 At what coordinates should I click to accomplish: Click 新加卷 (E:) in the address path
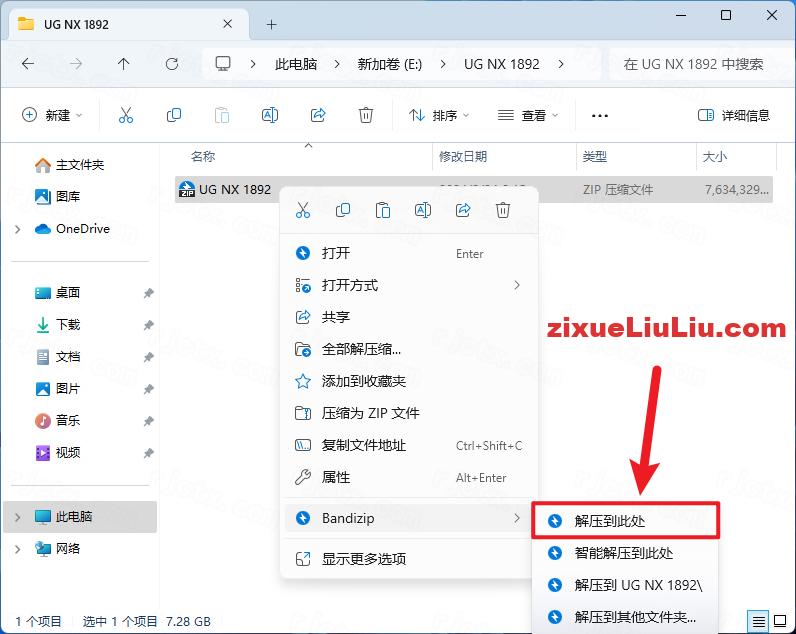click(x=389, y=64)
